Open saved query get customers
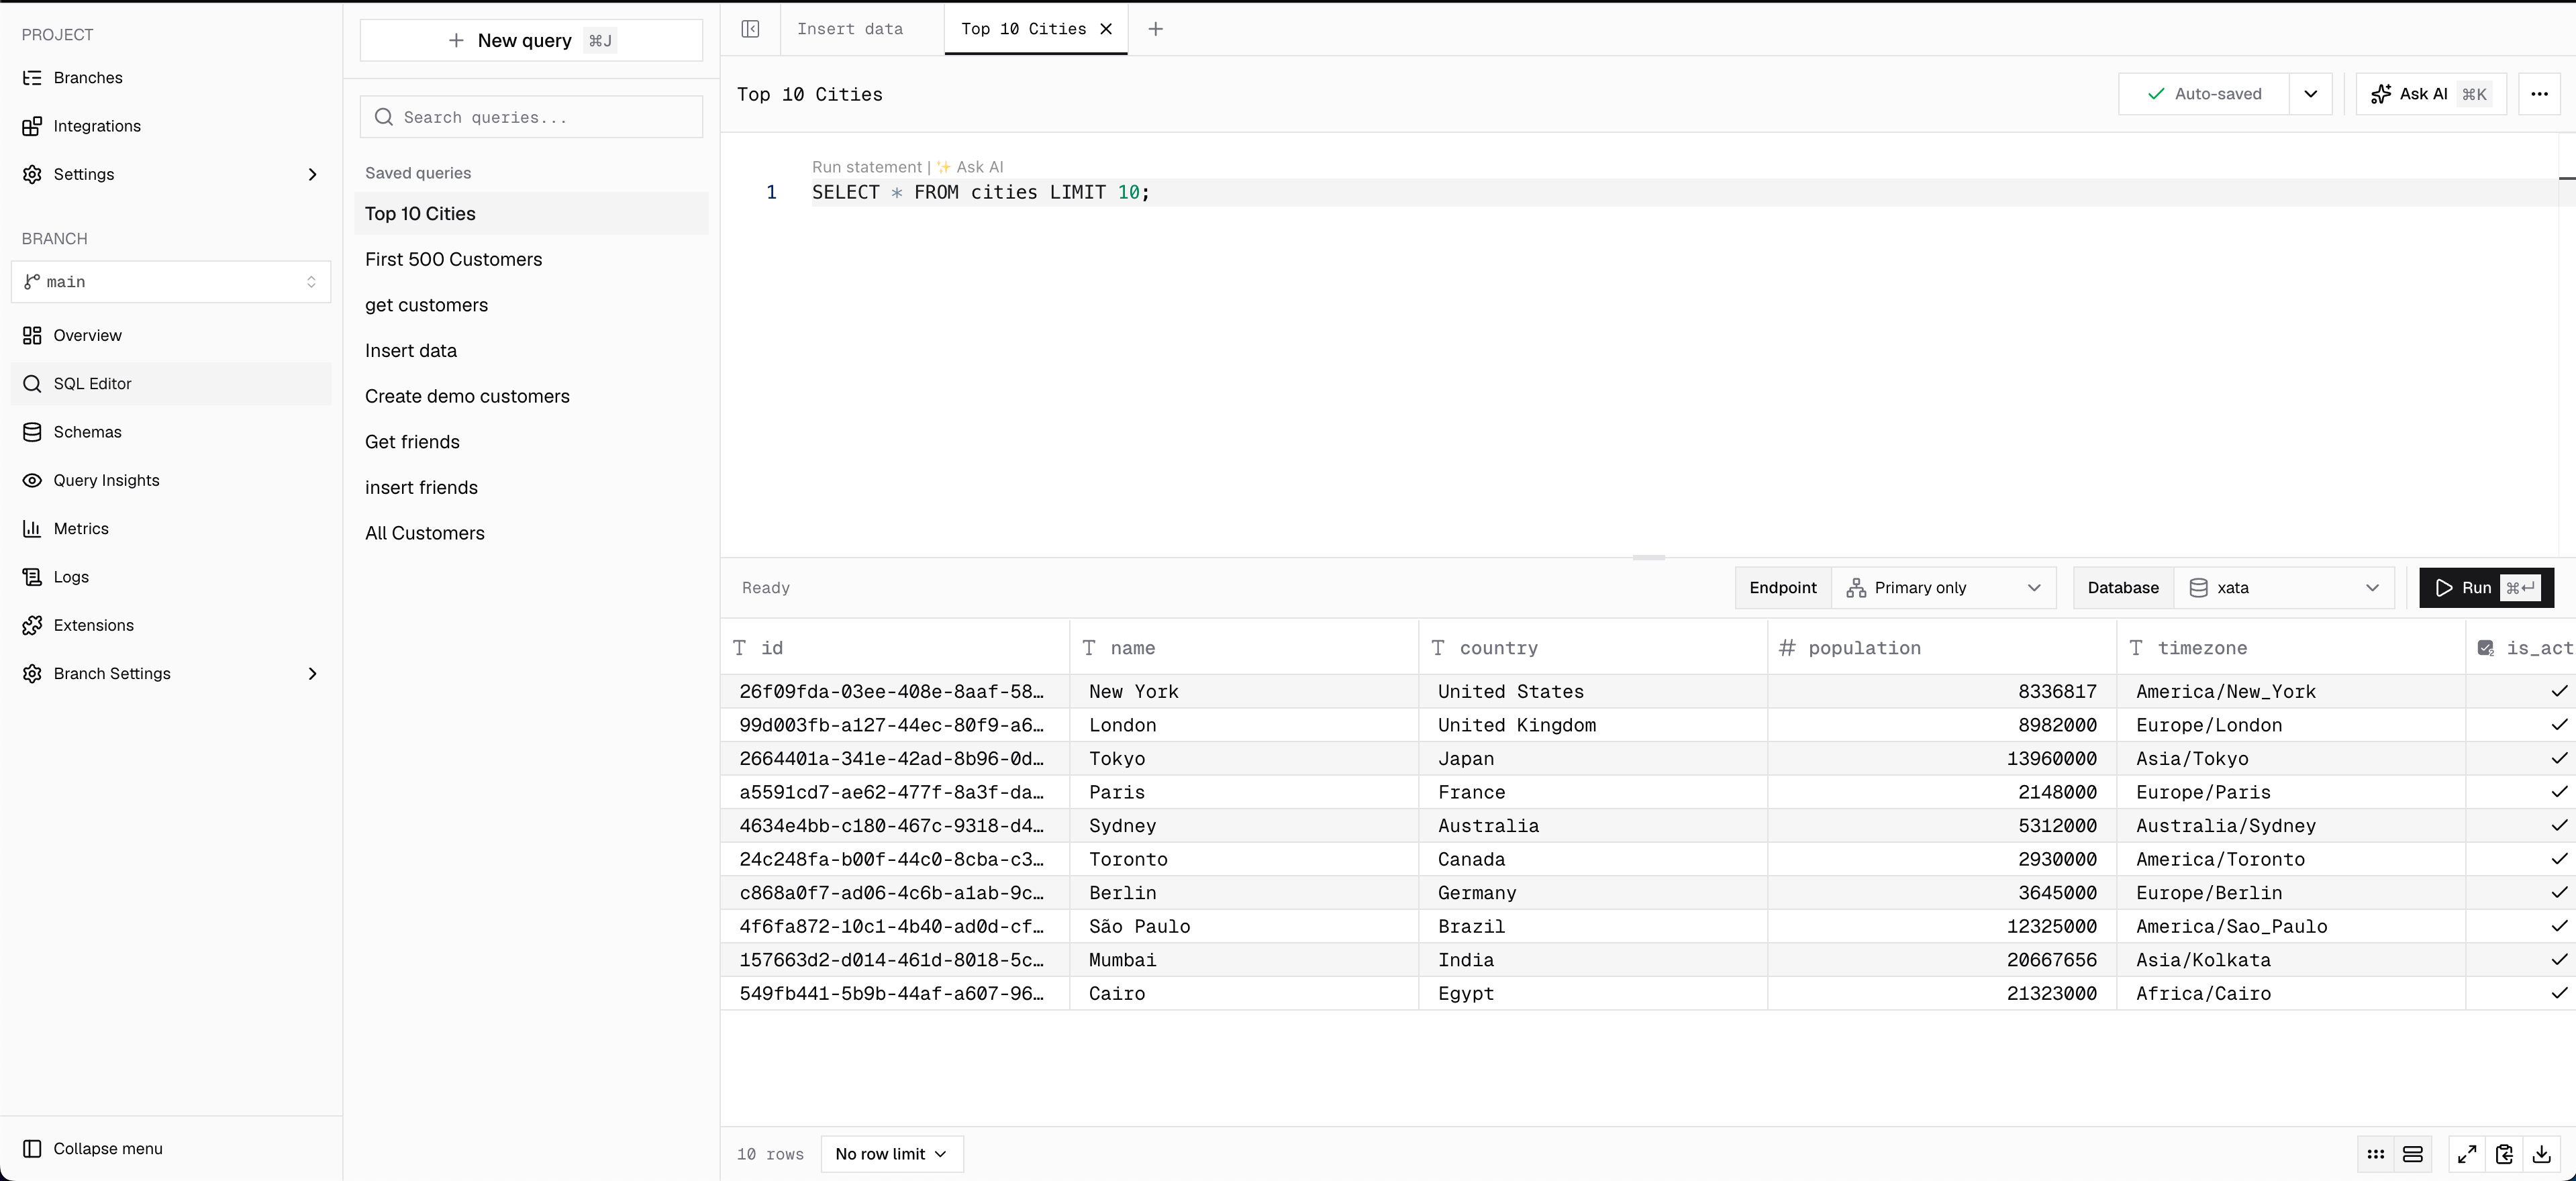This screenshot has height=1181, width=2576. tap(531, 305)
